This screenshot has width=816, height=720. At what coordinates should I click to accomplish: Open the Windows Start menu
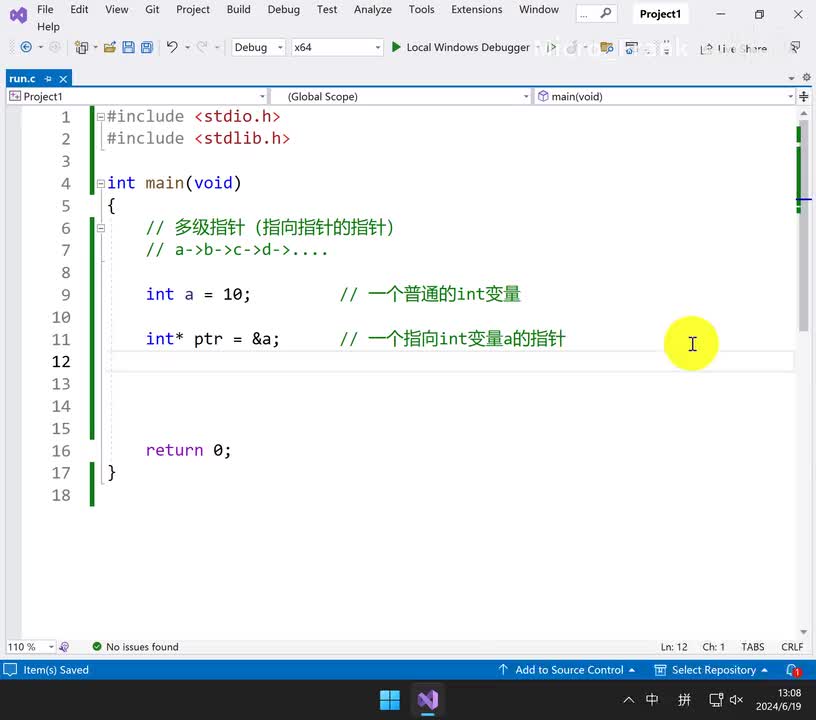point(390,700)
